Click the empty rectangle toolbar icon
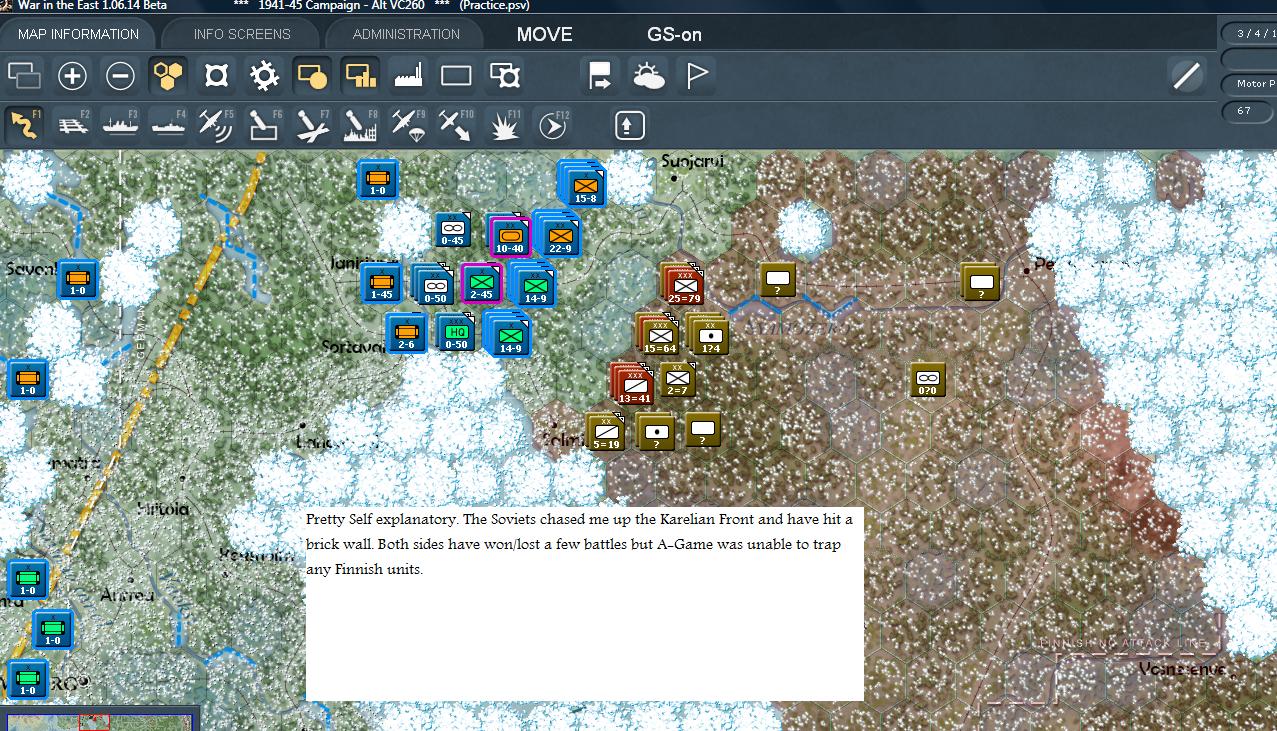 coord(456,76)
